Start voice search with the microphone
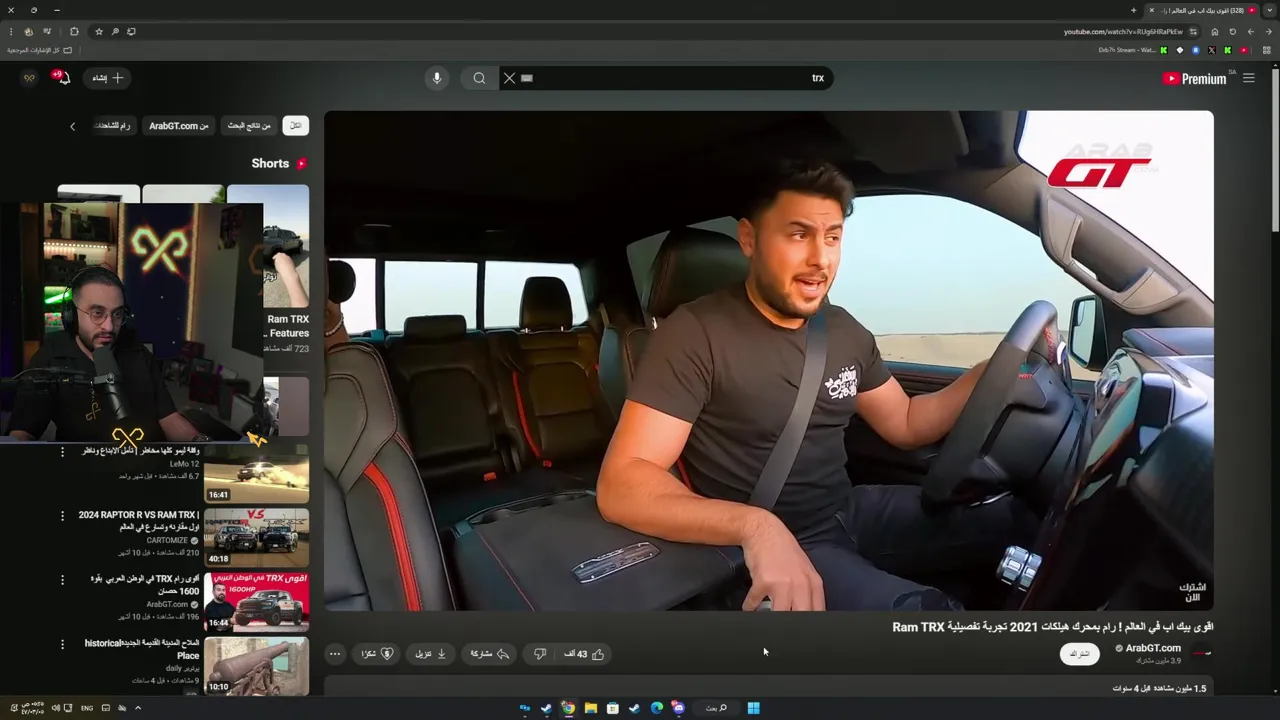 (x=436, y=78)
